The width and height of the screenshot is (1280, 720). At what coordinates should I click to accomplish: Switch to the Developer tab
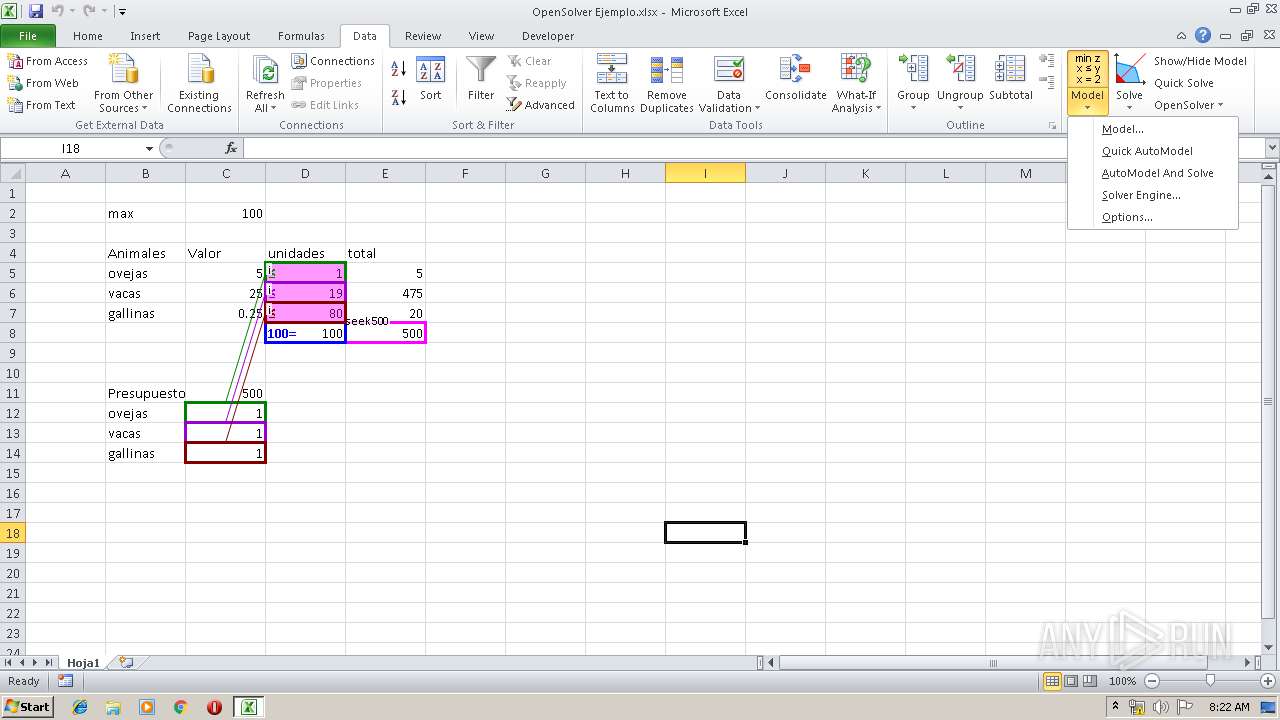[548, 36]
